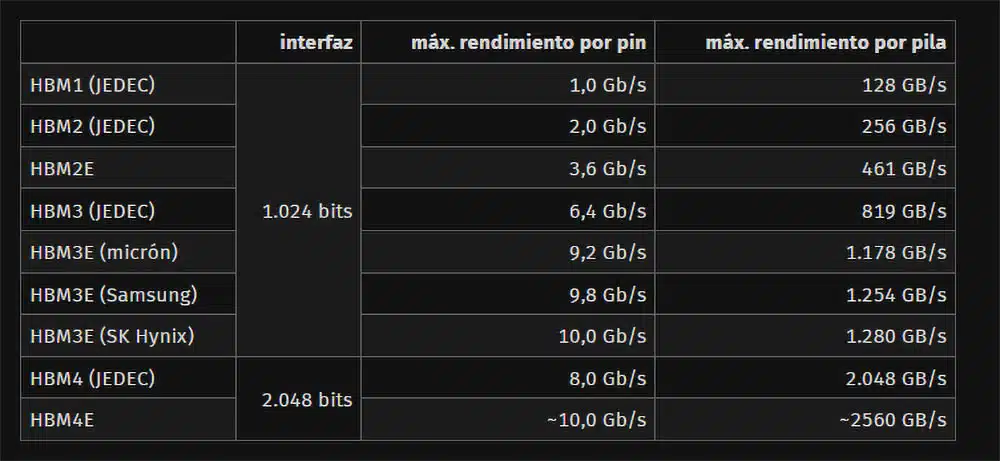The height and width of the screenshot is (461, 1000).
Task: Click the HBM2 (JEDEC) row label
Action: coord(92,126)
